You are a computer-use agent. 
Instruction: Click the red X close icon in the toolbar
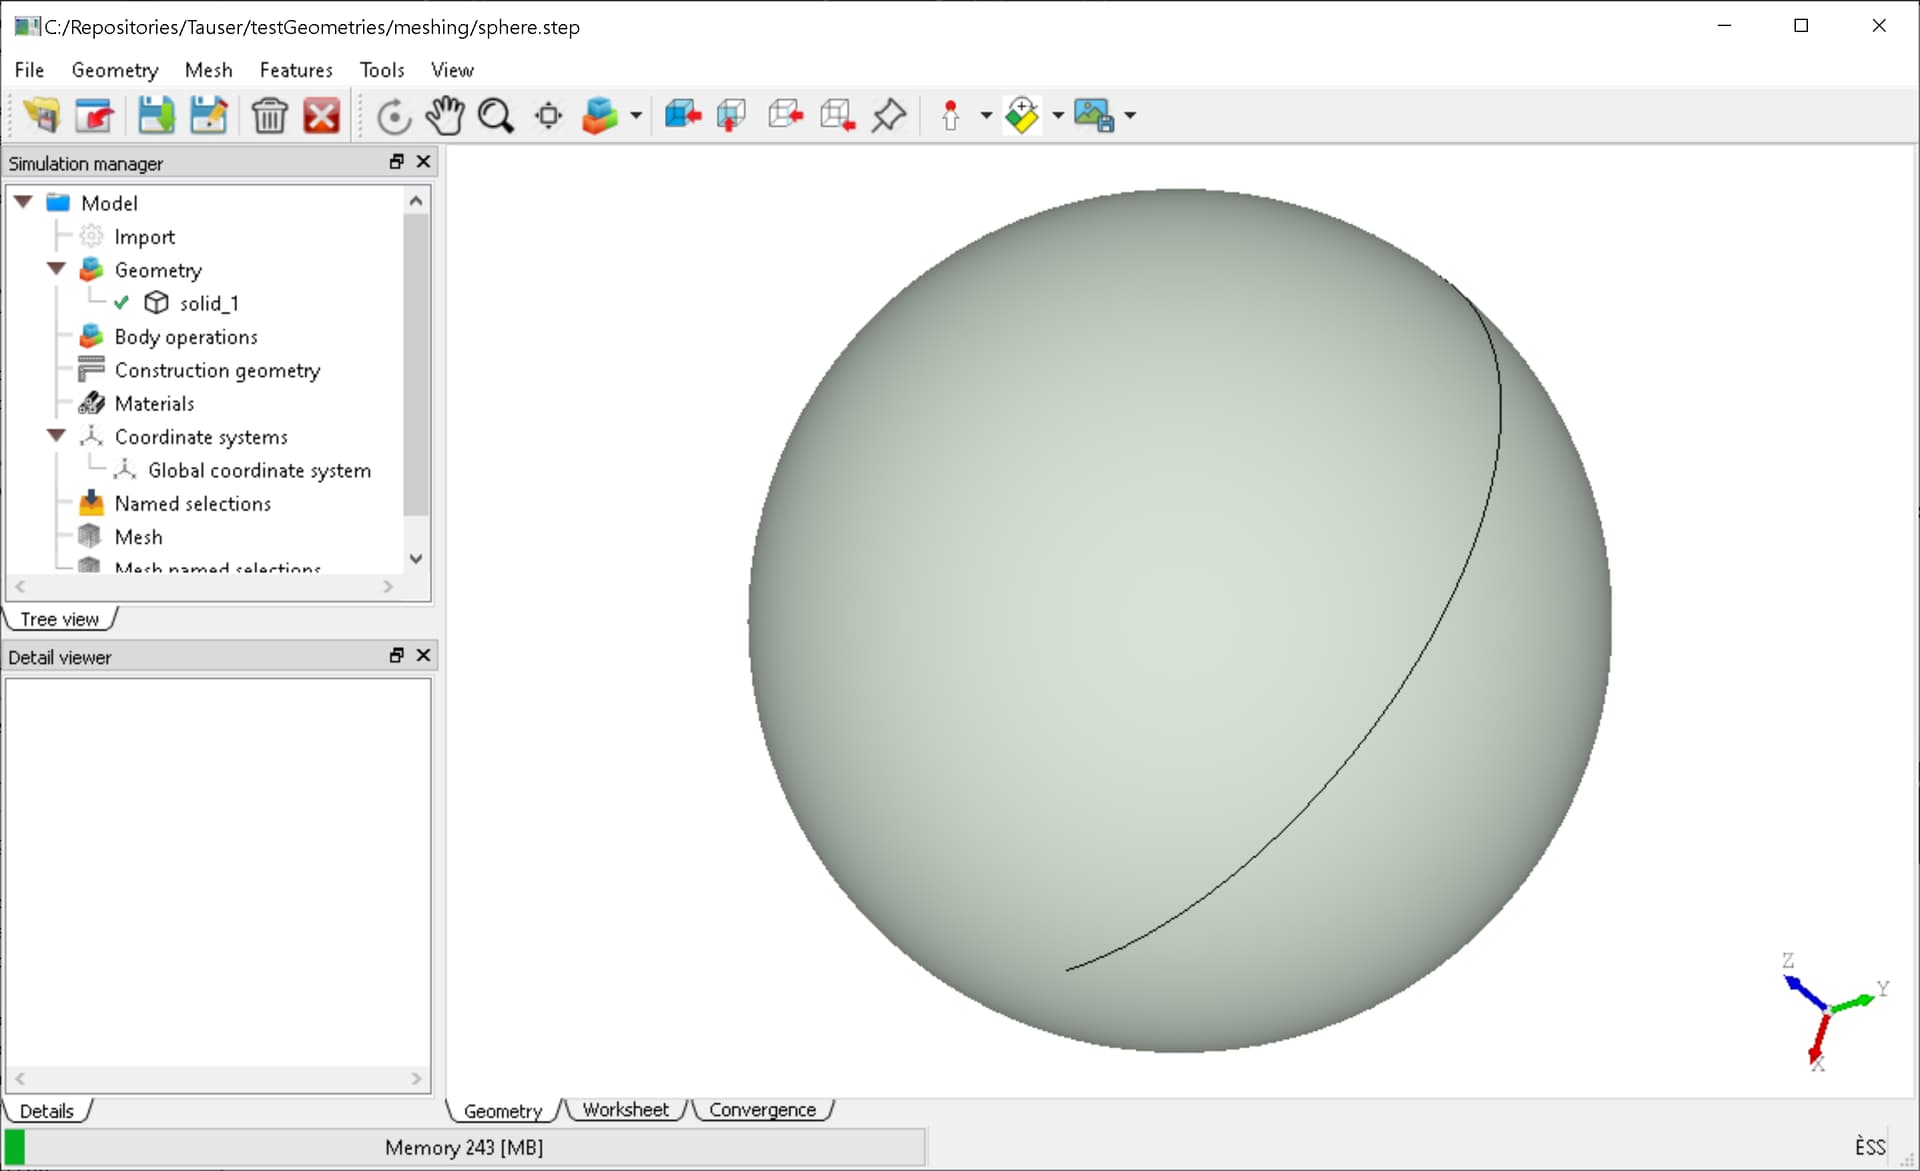point(321,116)
